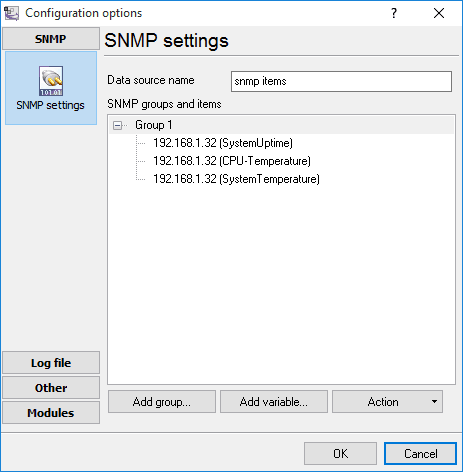Open the Action dropdown arrow

pos(434,402)
